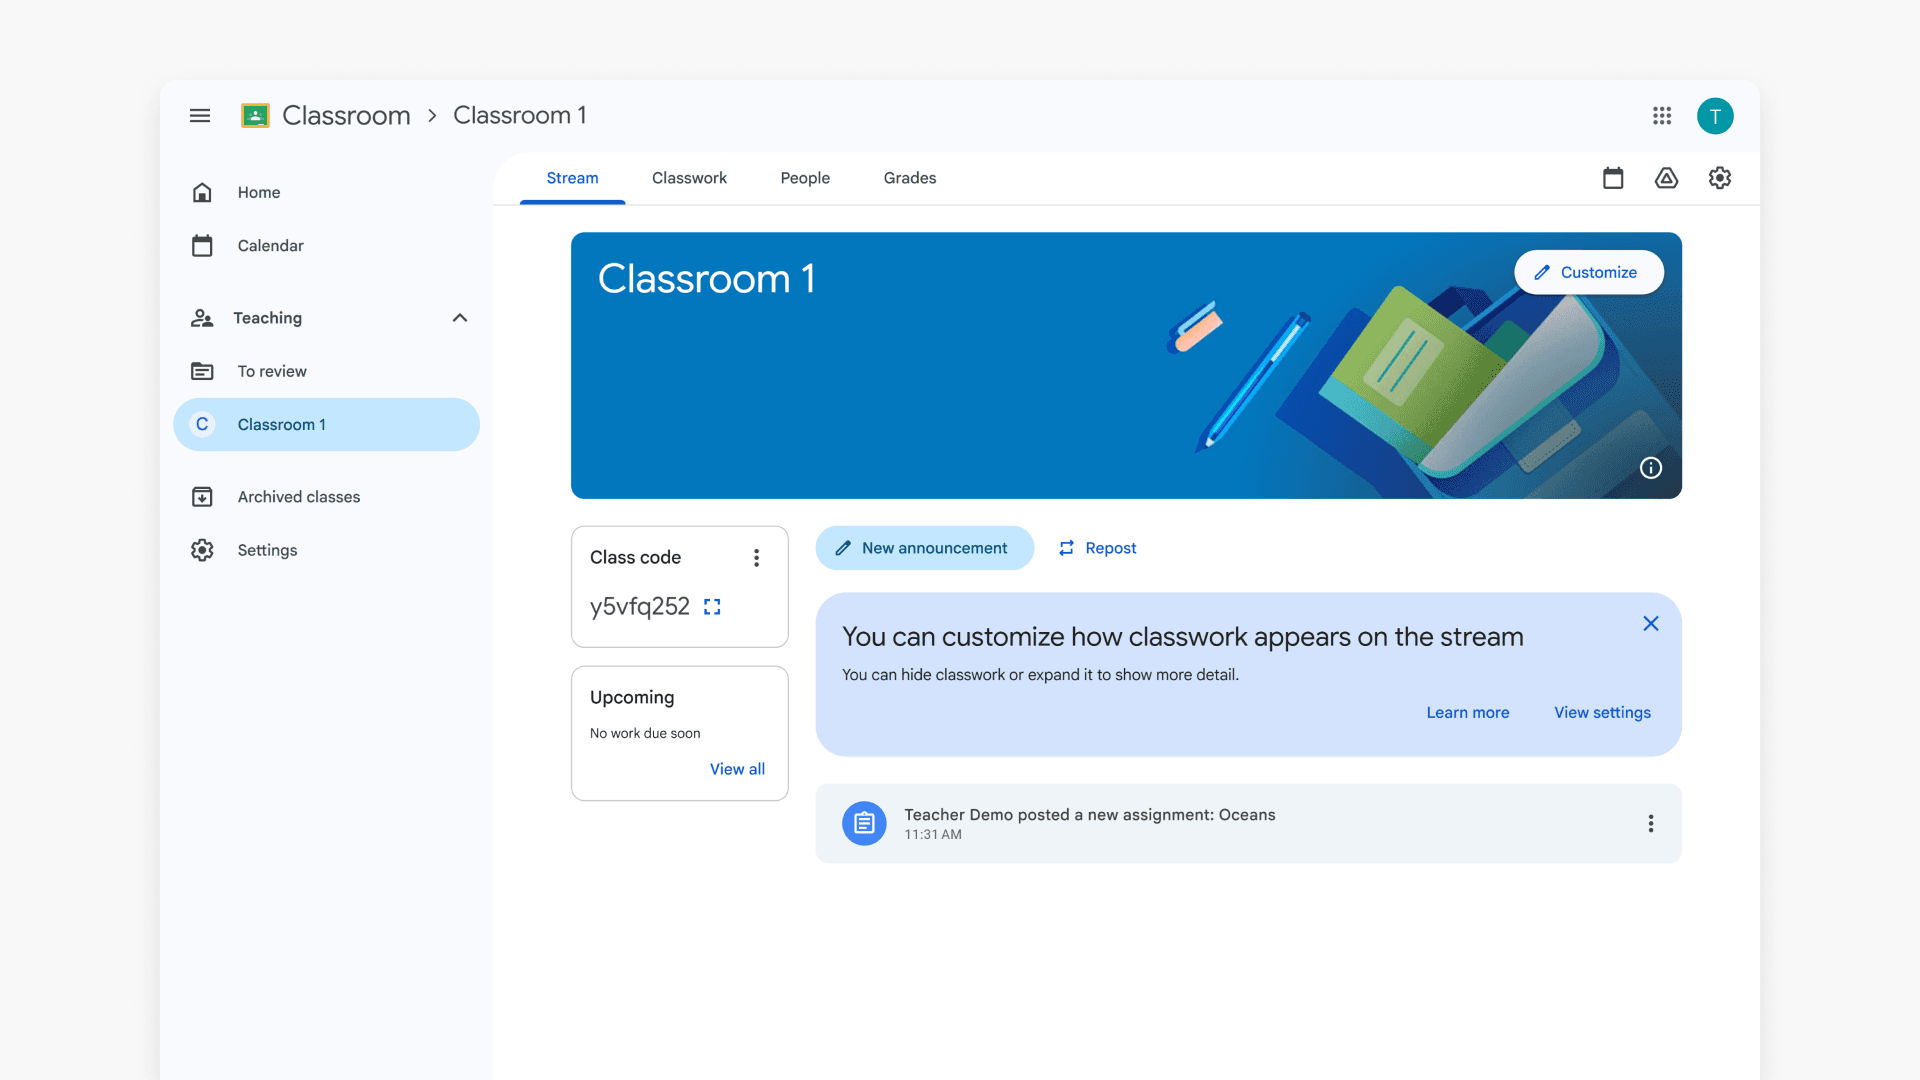Collapse the Teaching section
Image resolution: width=1920 pixels, height=1080 pixels.
pos(460,317)
